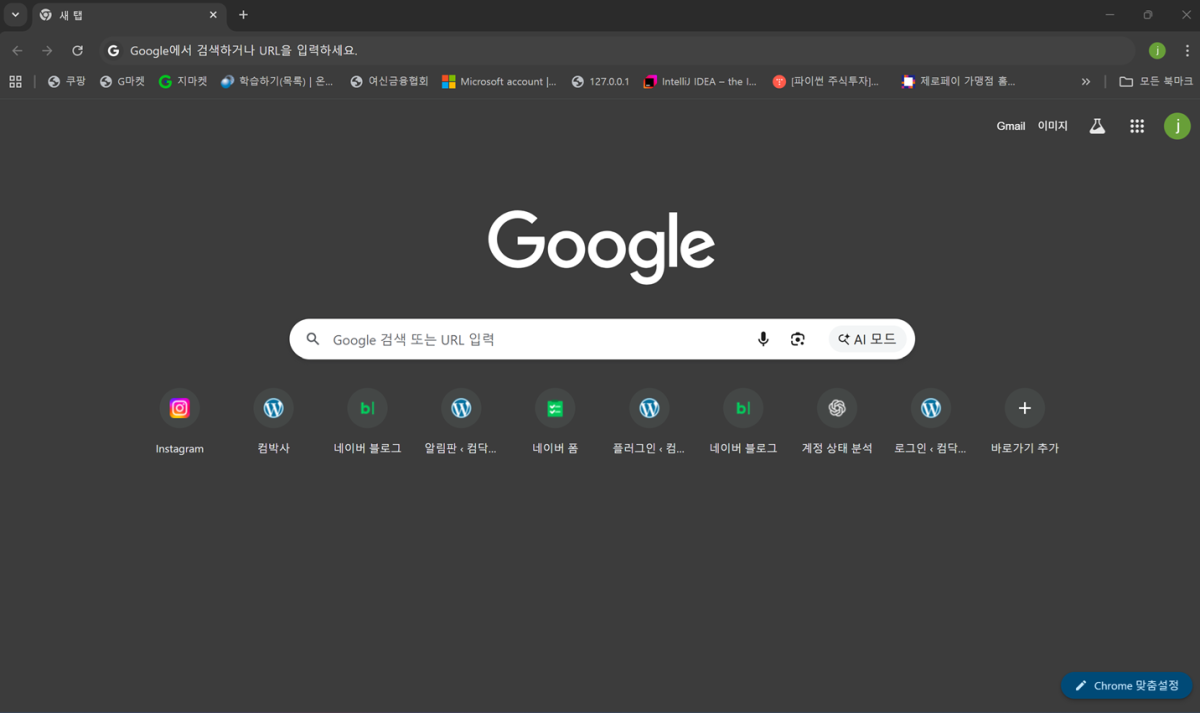Open the 알림판 shortcut
This screenshot has width=1200, height=713.
click(461, 422)
